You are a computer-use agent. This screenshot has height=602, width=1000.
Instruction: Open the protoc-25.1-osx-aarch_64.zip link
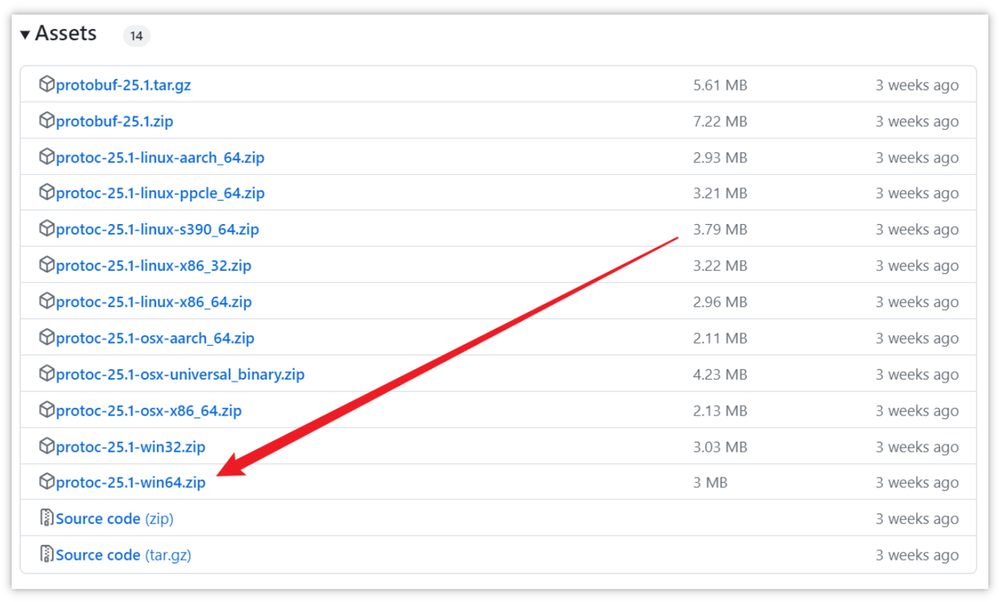155,338
